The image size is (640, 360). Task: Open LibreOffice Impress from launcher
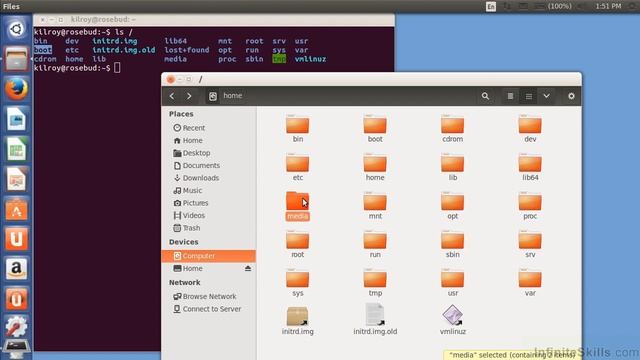[16, 179]
